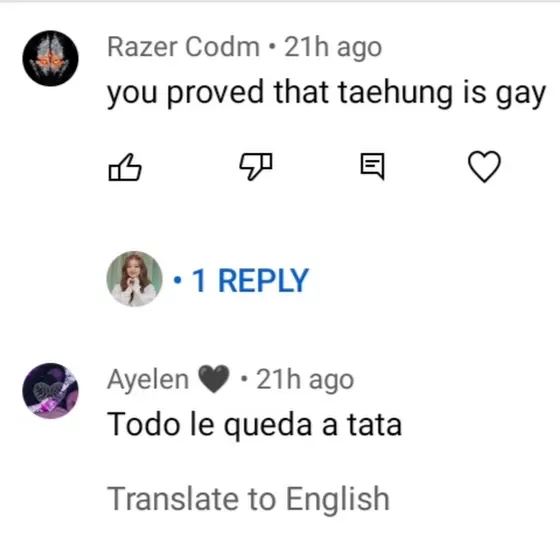Dislike Razer Codm's comment with thumbs down

[x=256, y=166]
